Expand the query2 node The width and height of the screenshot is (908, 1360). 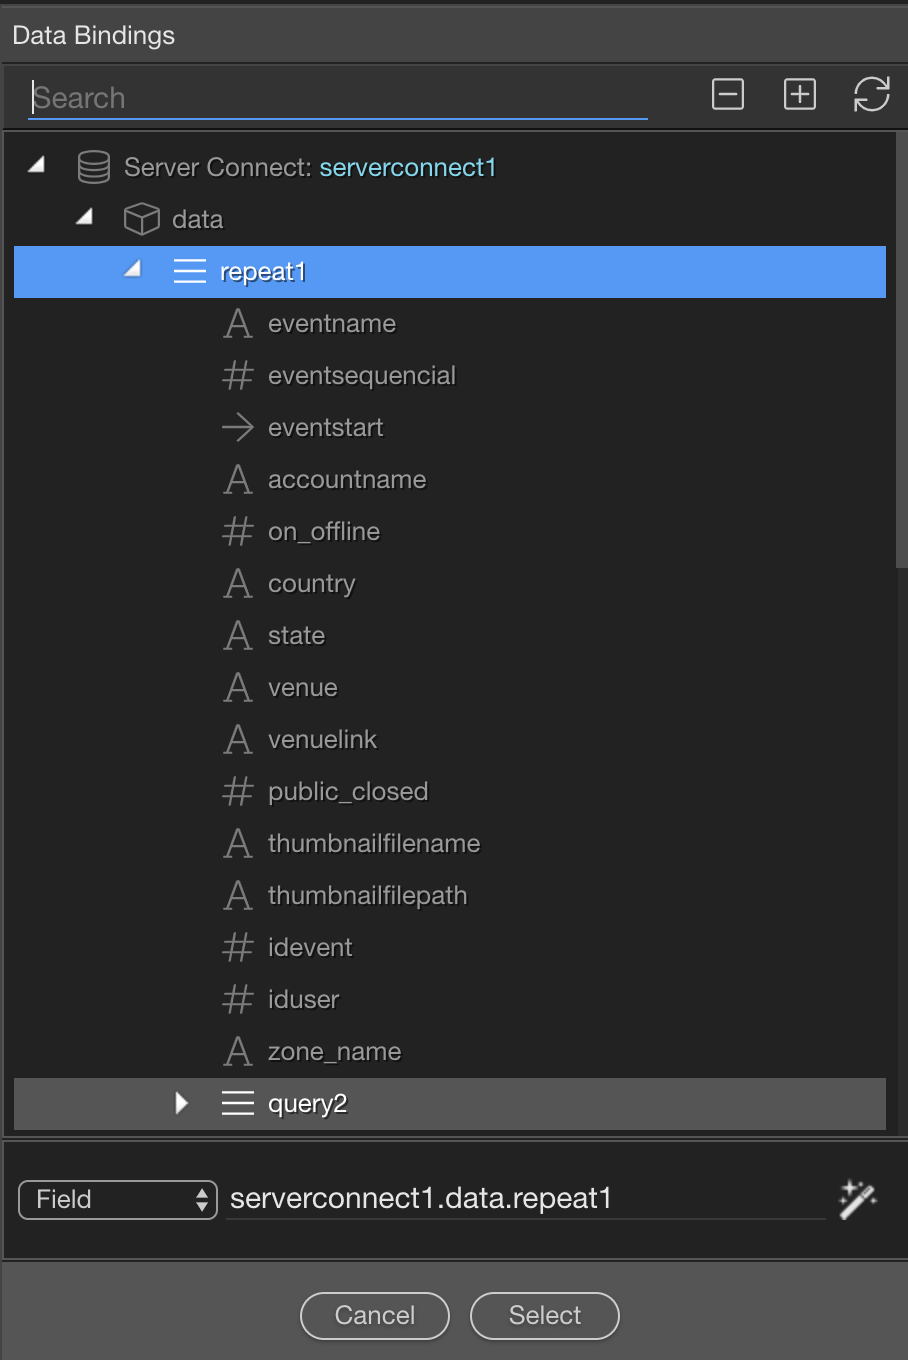(x=181, y=1103)
